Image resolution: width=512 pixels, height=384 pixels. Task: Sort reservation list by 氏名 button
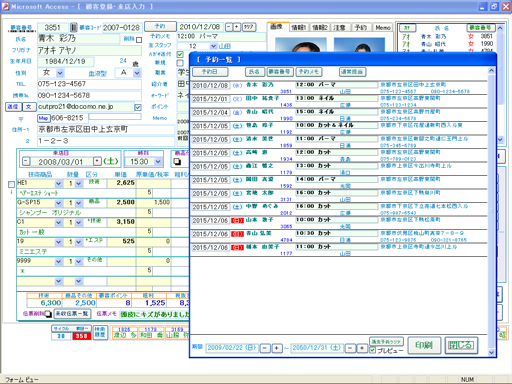255,72
